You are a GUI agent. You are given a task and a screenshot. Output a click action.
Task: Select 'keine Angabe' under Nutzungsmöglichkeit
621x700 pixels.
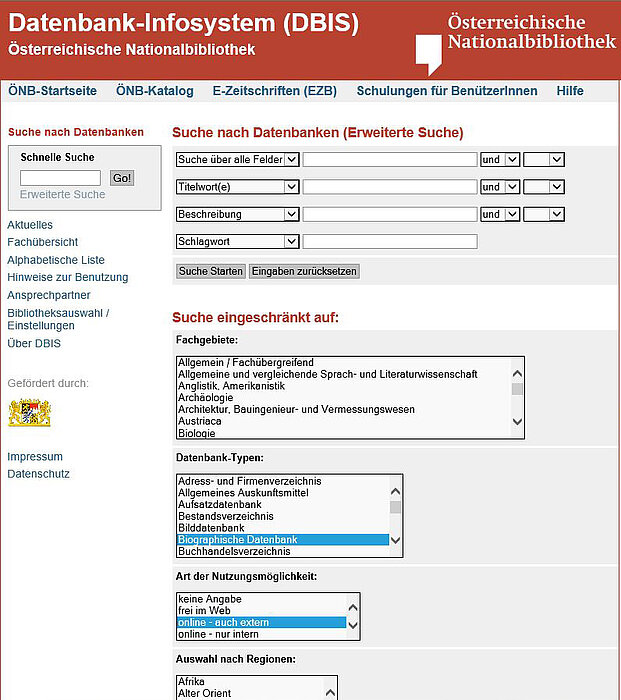point(262,599)
